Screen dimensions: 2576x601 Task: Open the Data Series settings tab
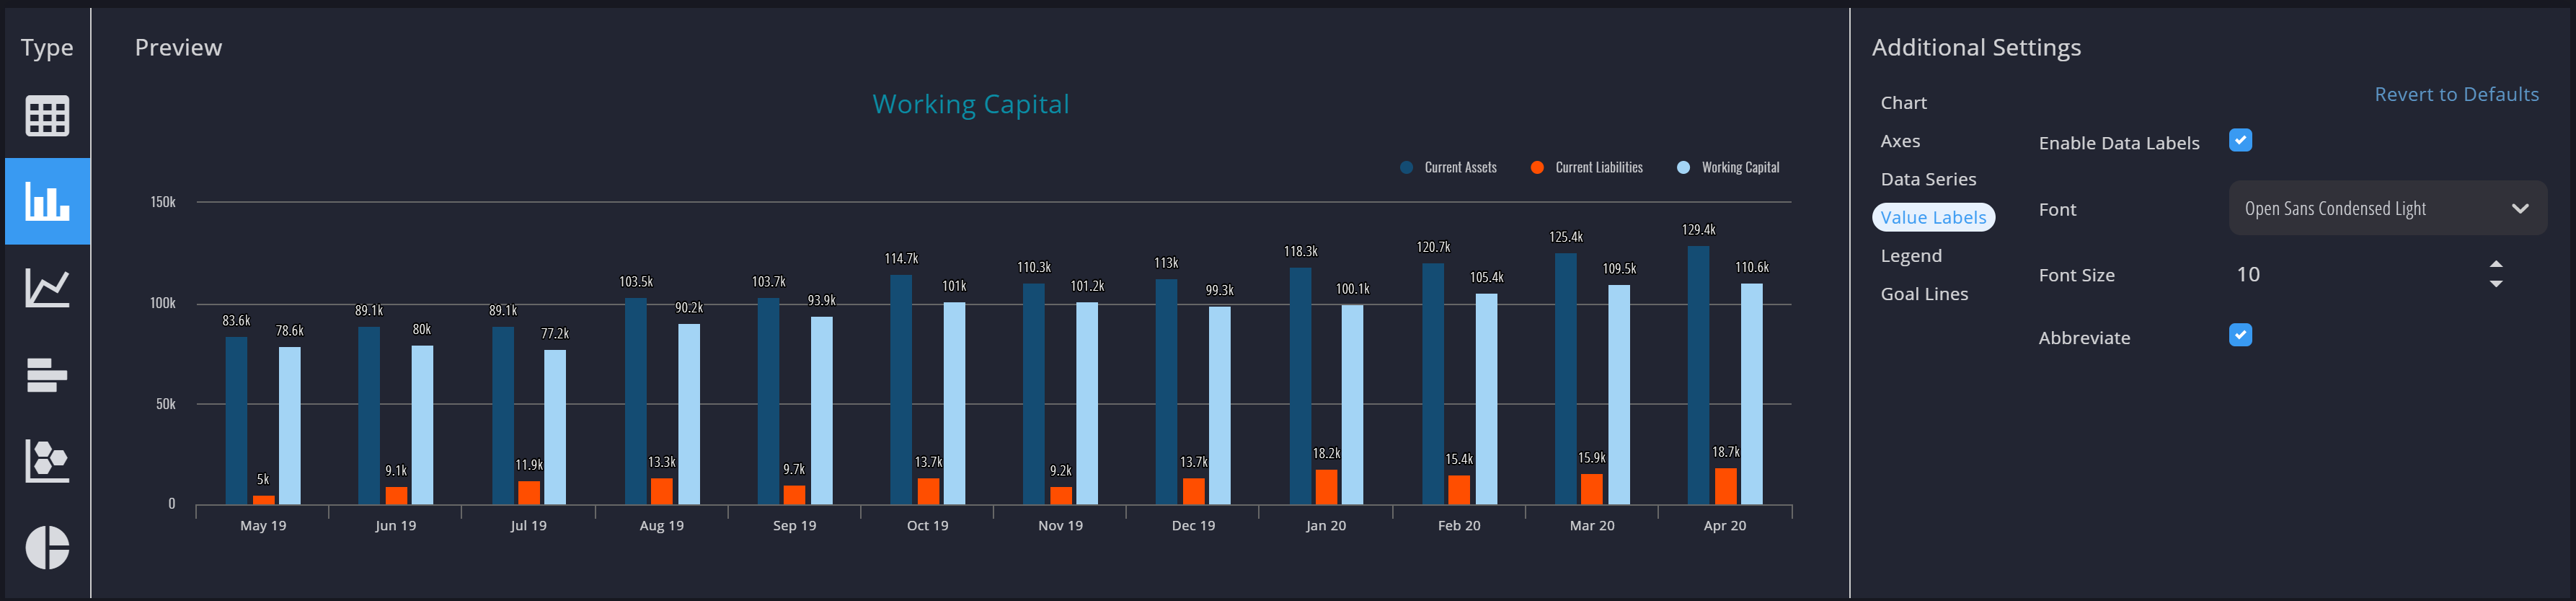coord(1928,179)
